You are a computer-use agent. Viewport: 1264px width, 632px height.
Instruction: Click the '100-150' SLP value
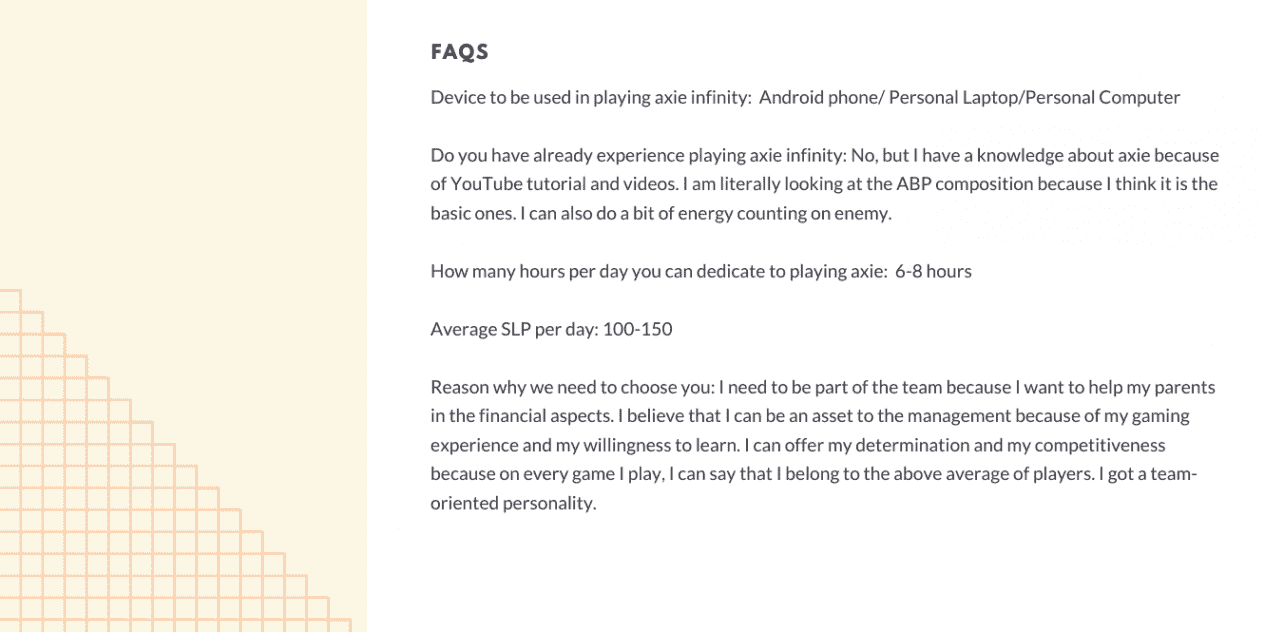[x=638, y=330]
